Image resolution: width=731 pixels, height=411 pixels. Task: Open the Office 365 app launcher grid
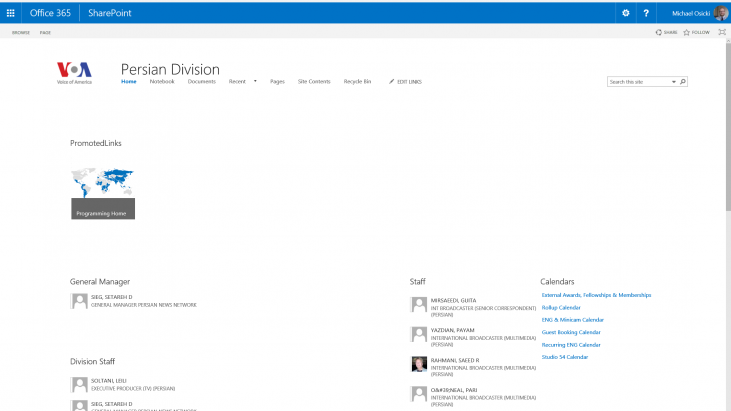tap(10, 13)
